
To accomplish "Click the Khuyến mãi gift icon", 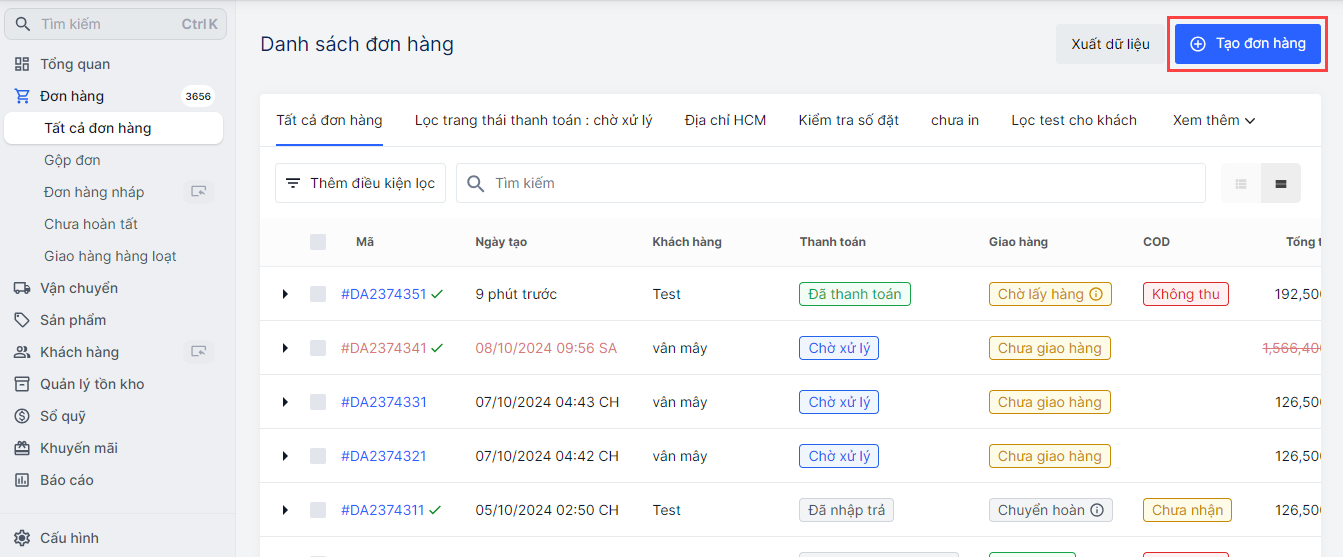I will [x=22, y=448].
